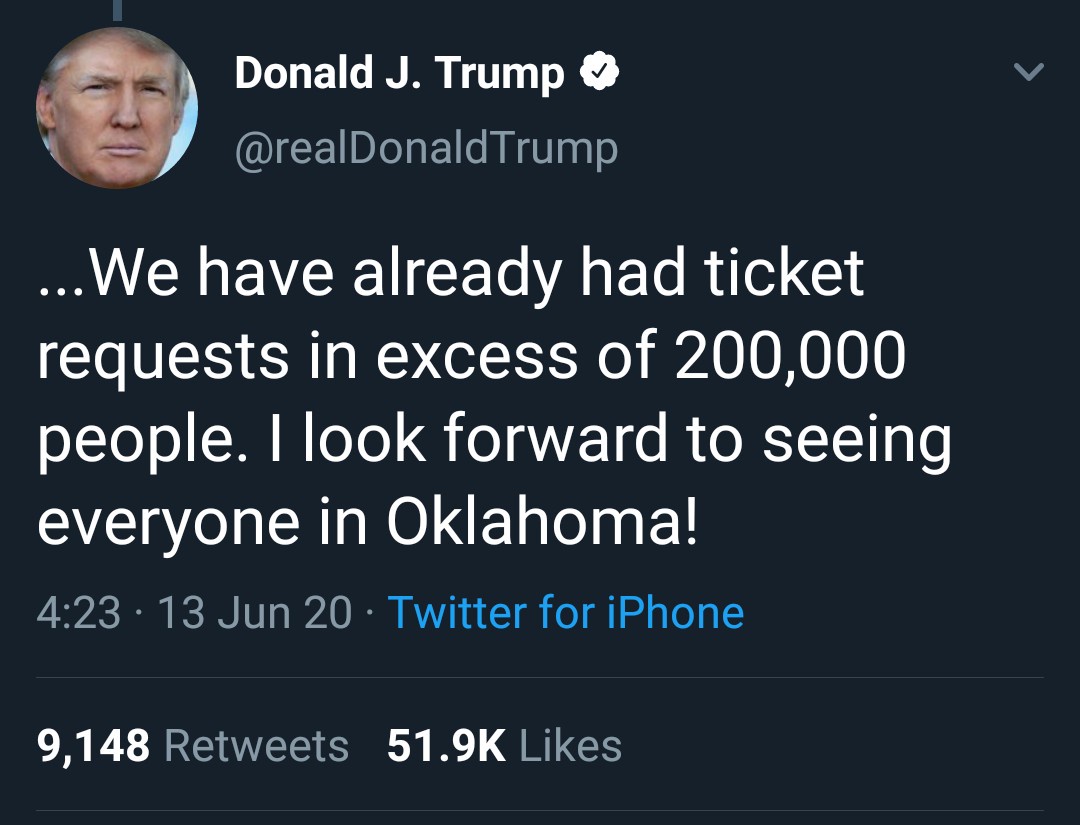1080x825 pixels.
Task: Click the Likes label
Action: pyautogui.click(x=570, y=746)
